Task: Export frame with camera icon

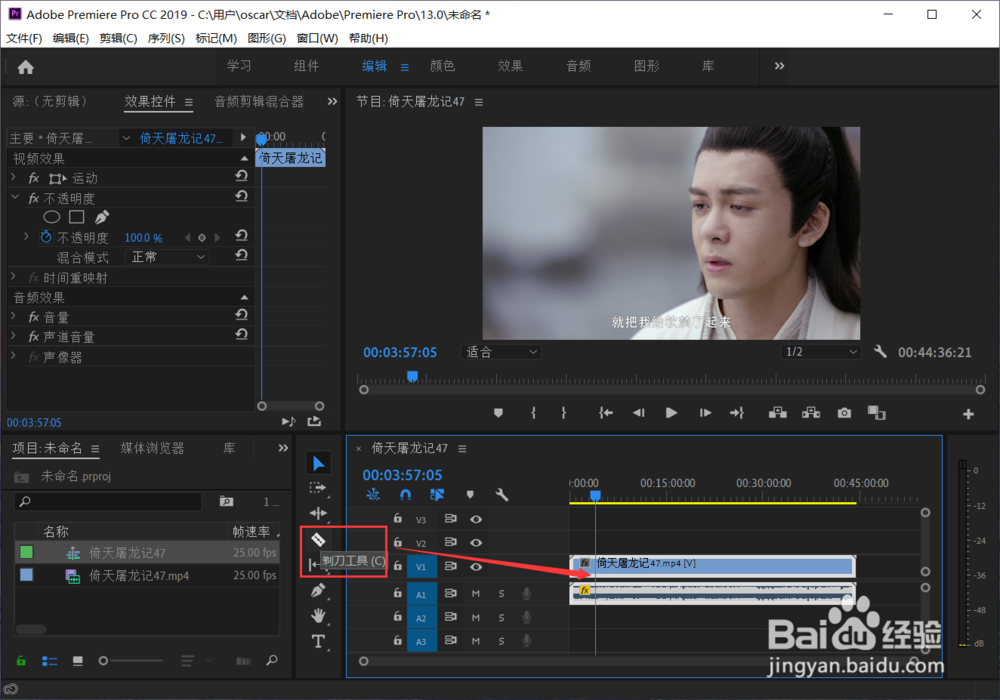Action: (844, 413)
